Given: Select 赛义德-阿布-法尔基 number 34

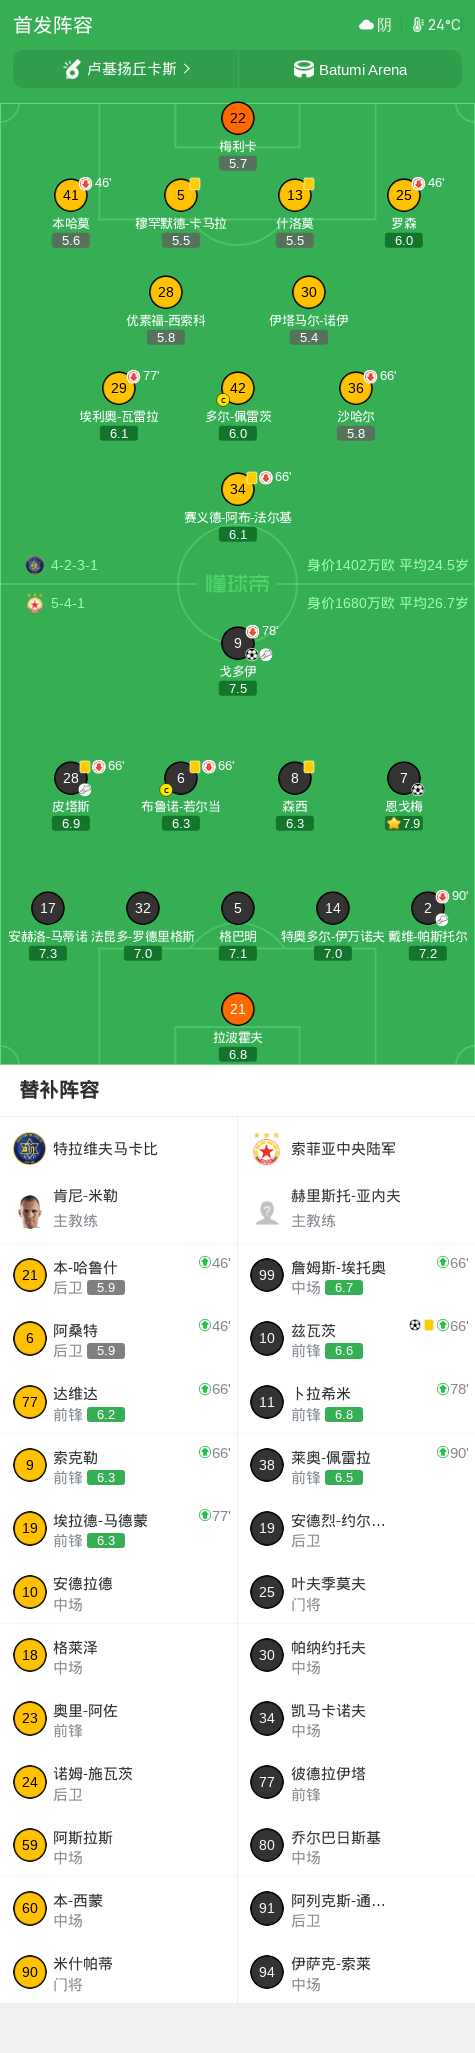Looking at the screenshot, I should coord(238,489).
